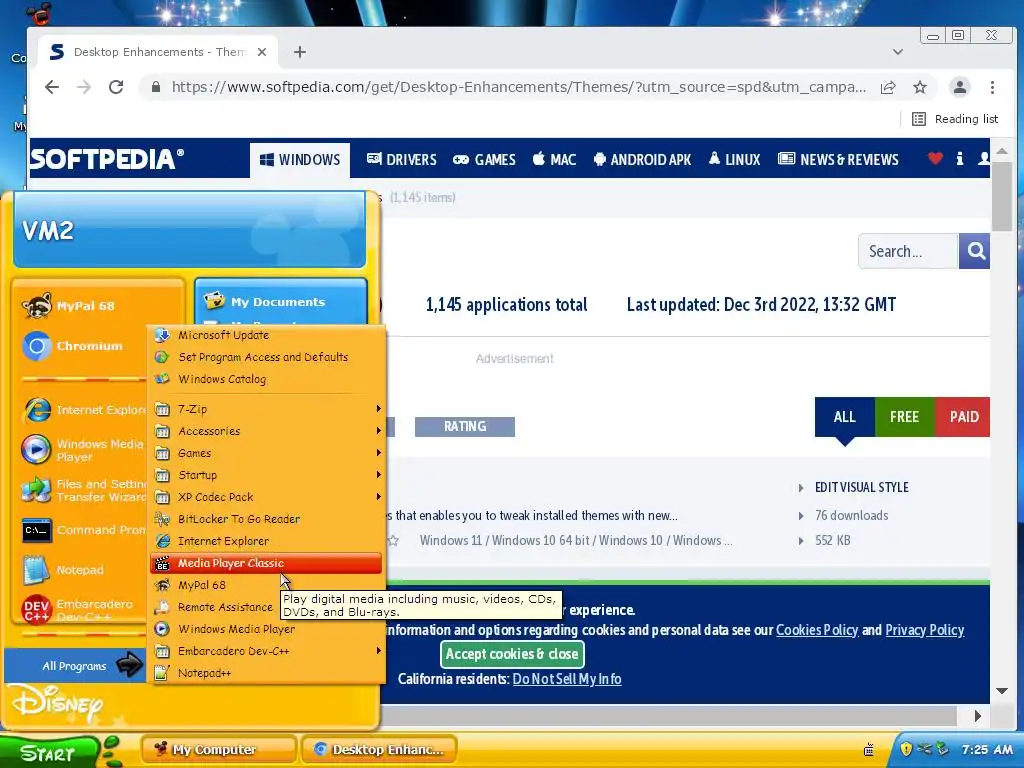
Task: Expand the Accessories submenu
Action: tap(266, 431)
